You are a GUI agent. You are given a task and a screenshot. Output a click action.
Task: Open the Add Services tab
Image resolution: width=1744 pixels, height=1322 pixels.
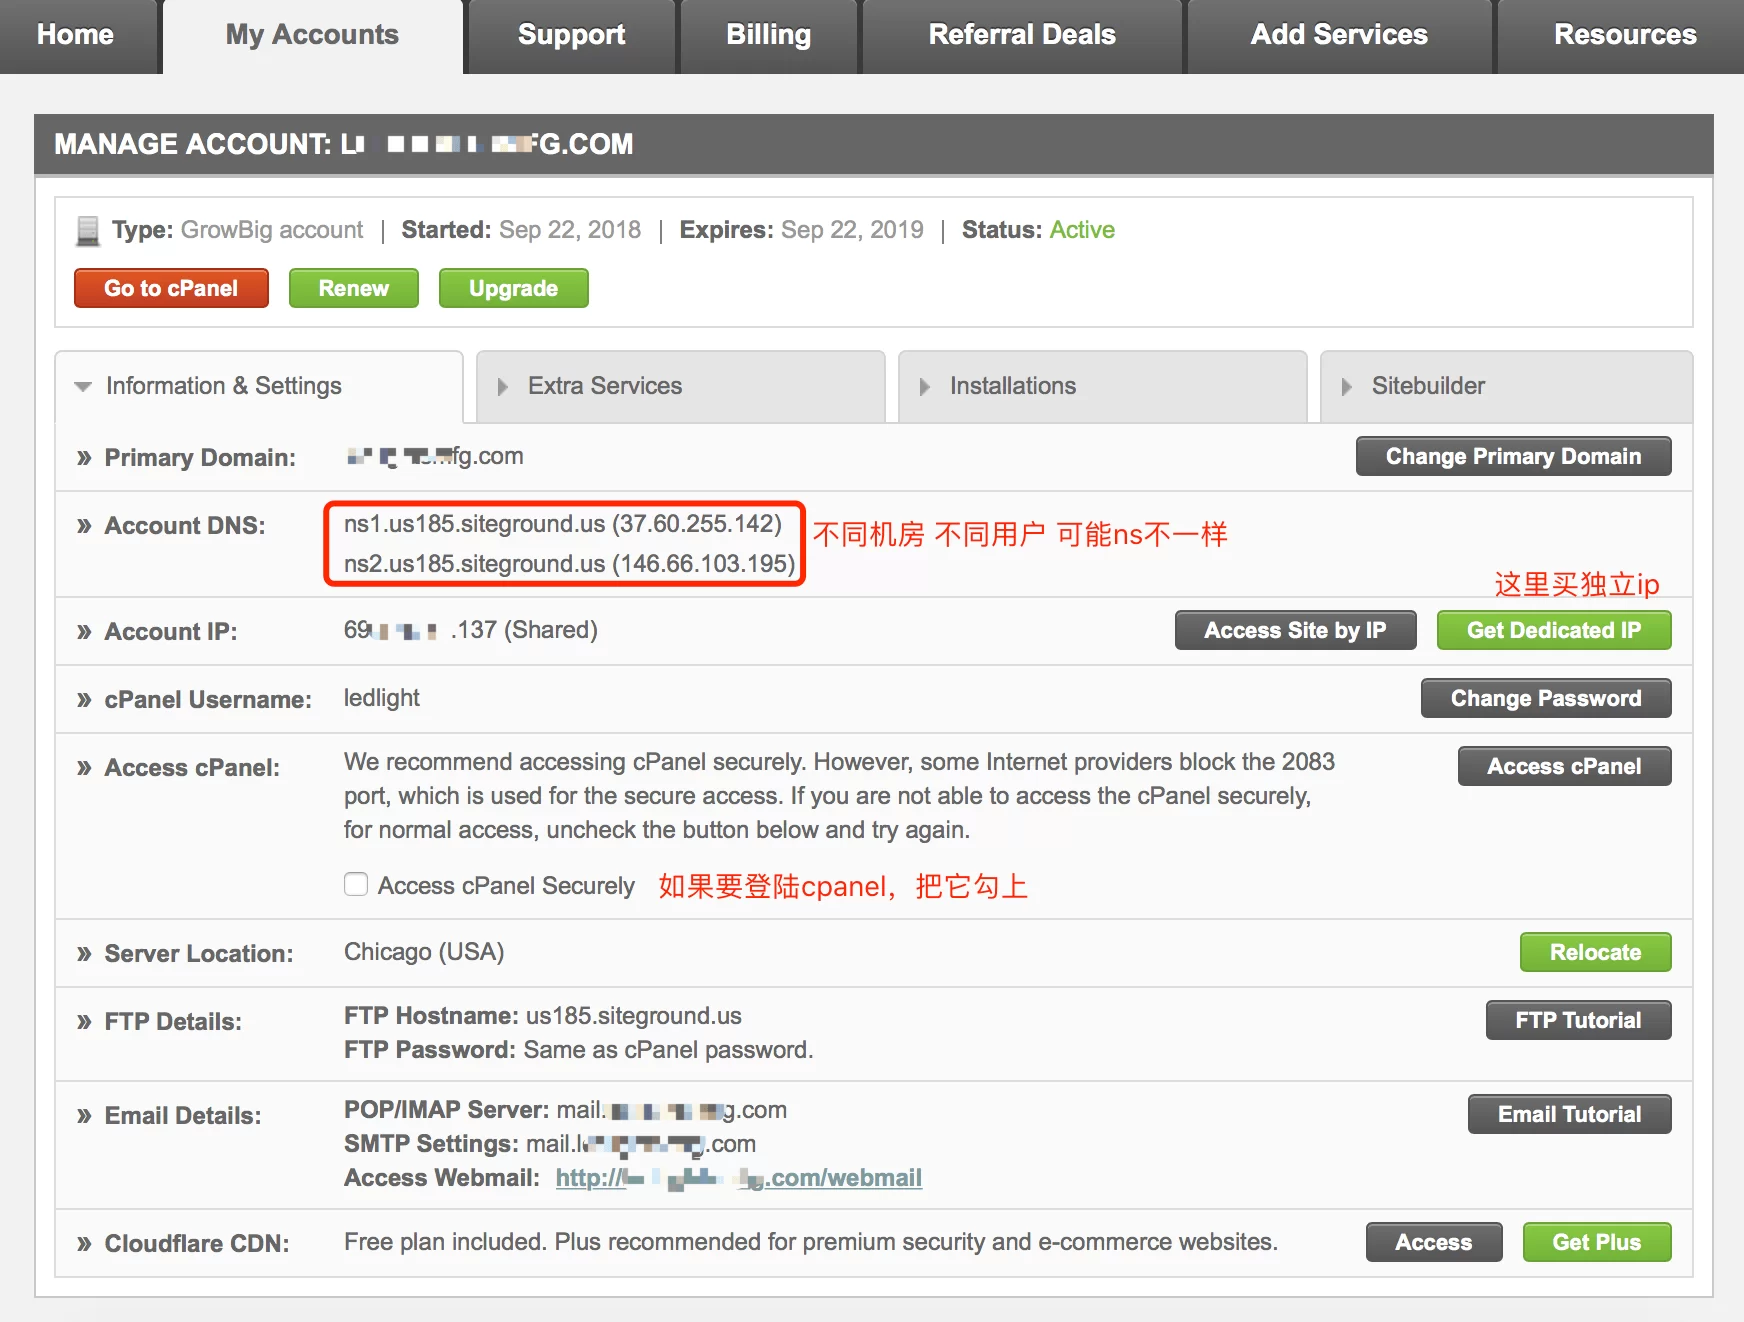click(x=1339, y=35)
